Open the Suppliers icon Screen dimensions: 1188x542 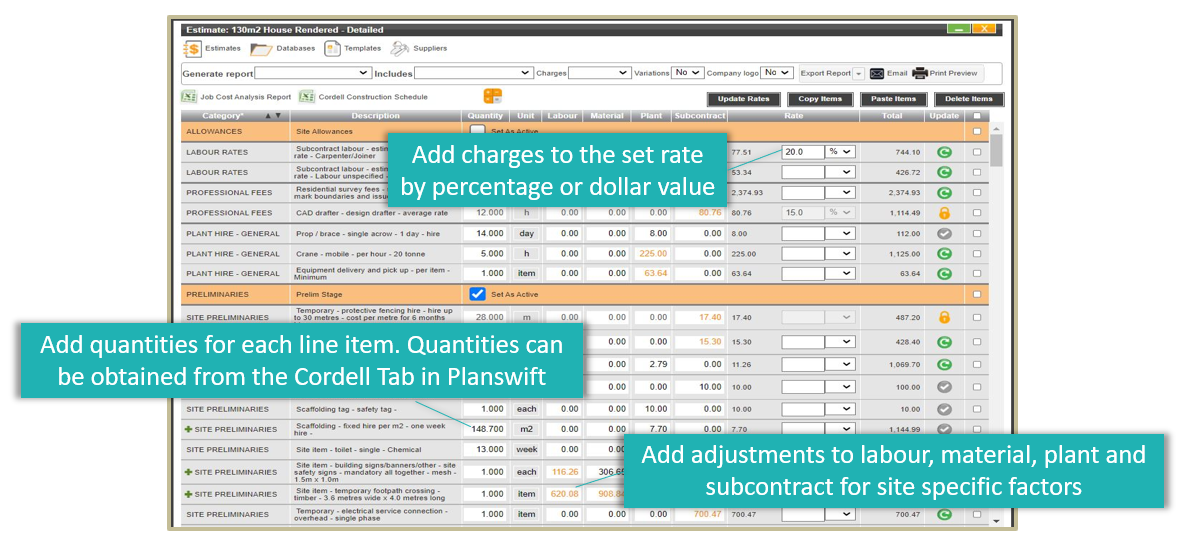tap(399, 49)
